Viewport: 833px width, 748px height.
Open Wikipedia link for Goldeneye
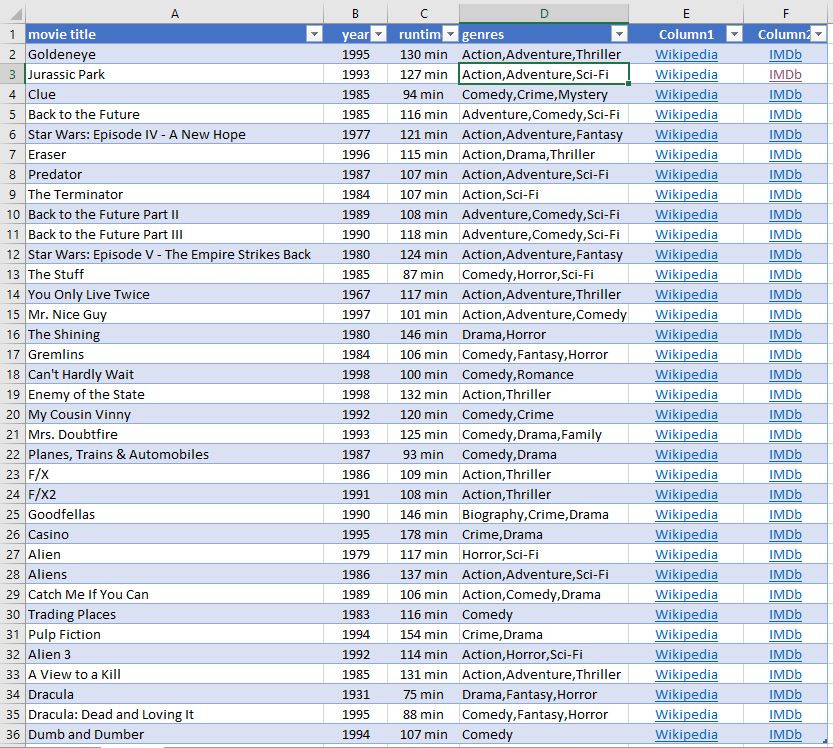pos(686,55)
